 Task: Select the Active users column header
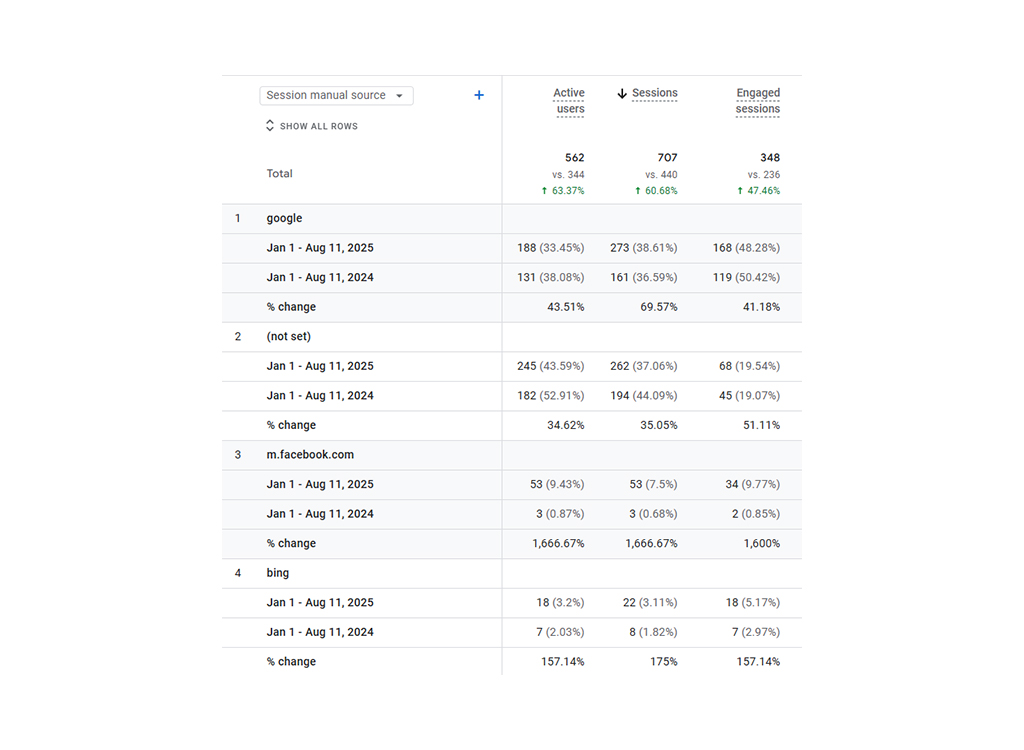pyautogui.click(x=568, y=99)
